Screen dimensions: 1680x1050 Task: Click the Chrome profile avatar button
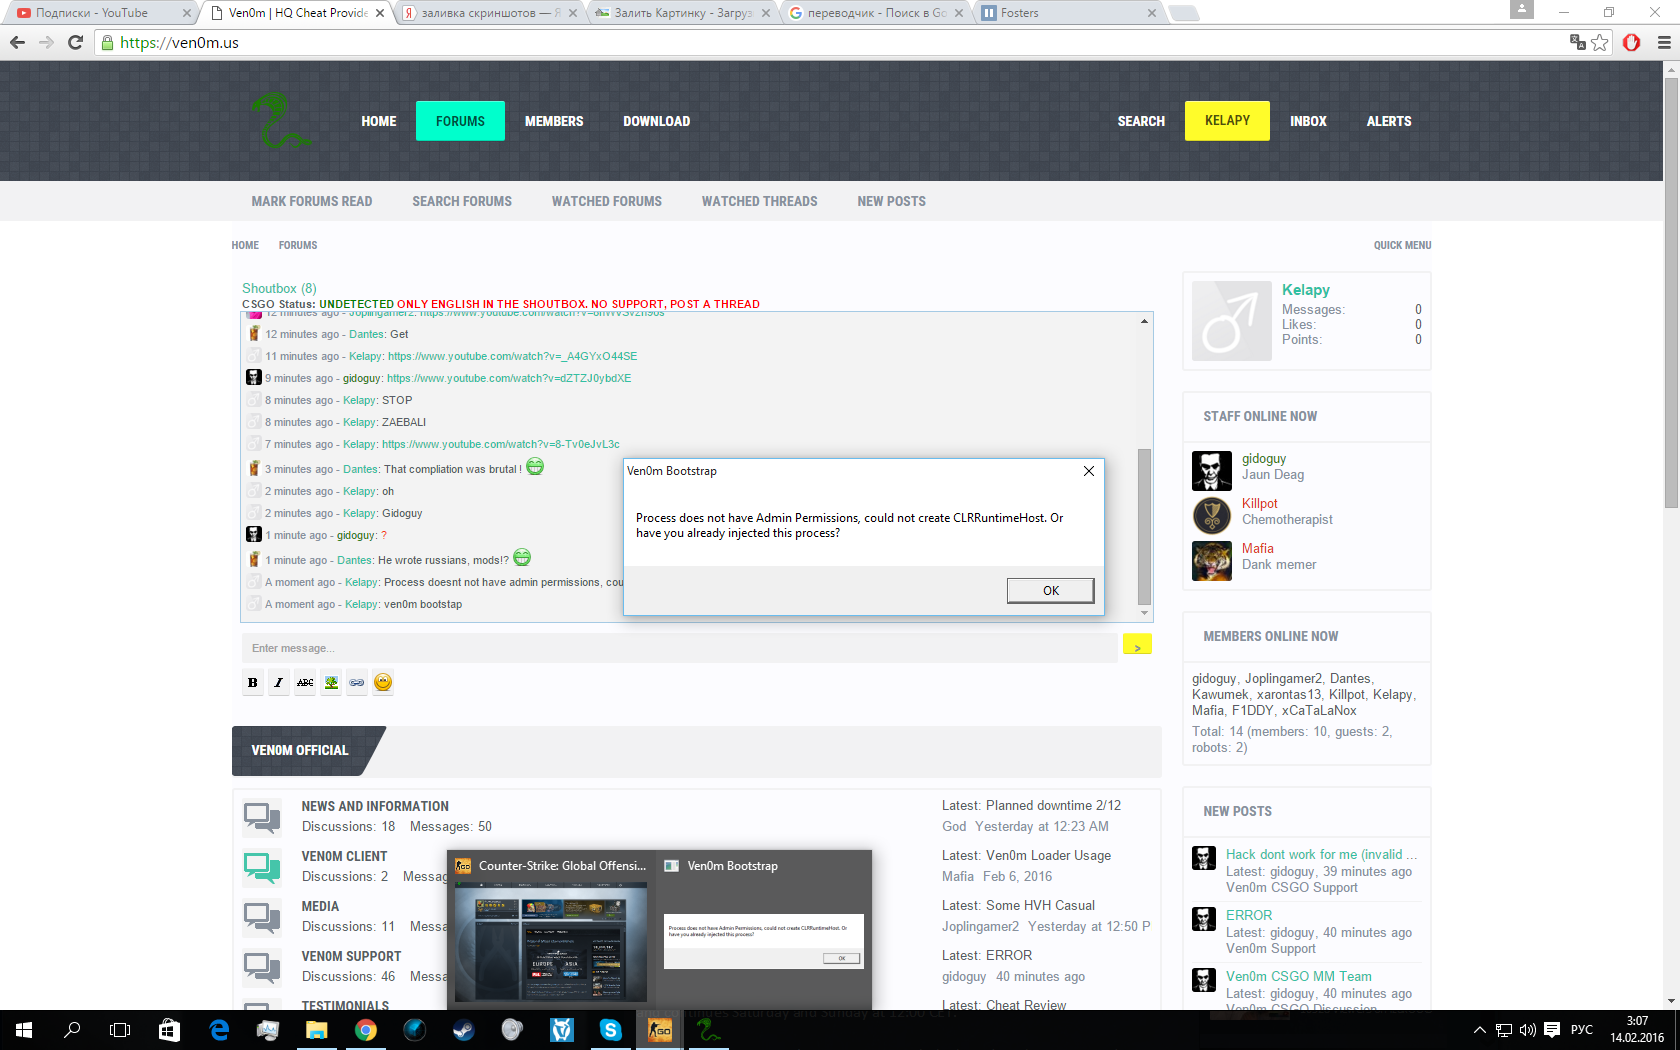pyautogui.click(x=1521, y=9)
